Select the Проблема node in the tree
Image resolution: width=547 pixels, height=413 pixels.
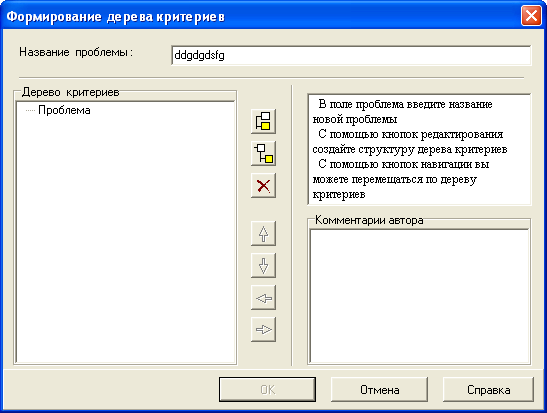coord(64,110)
